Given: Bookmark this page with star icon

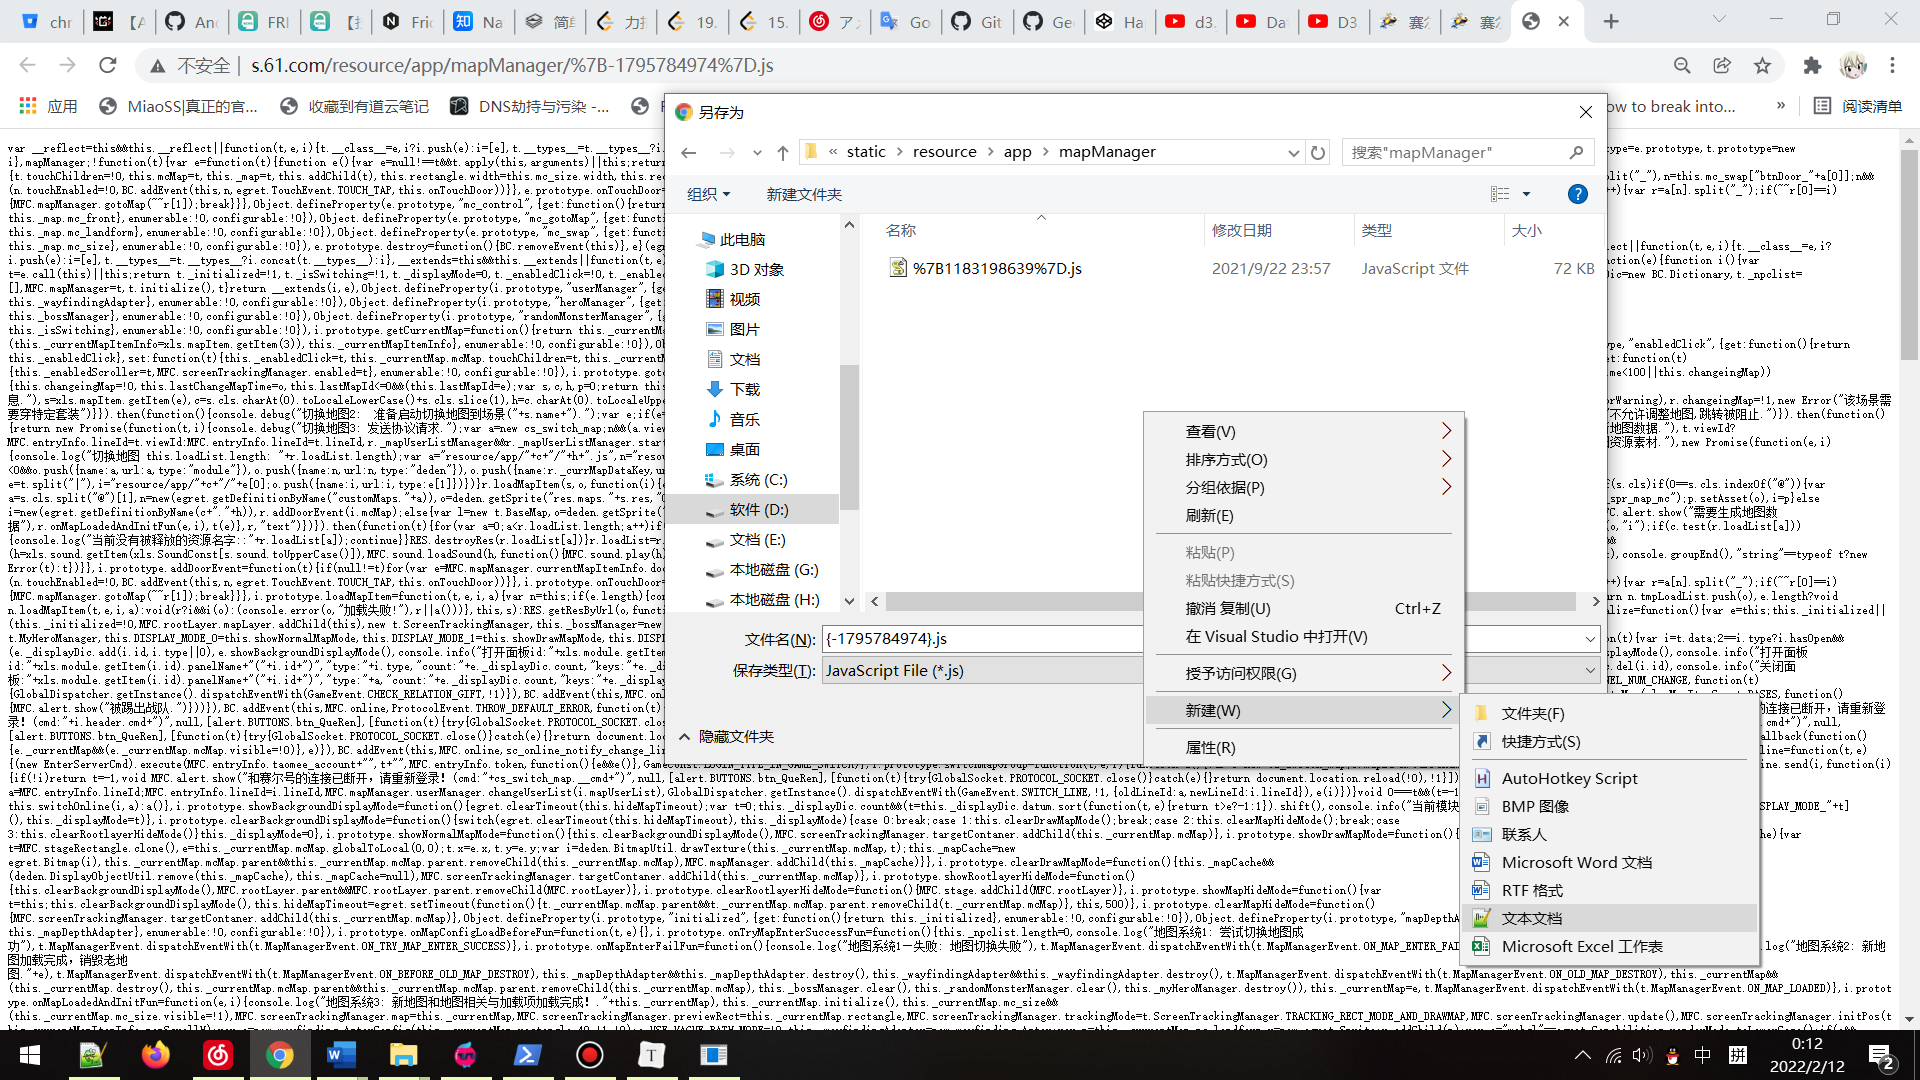Looking at the screenshot, I should pyautogui.click(x=1762, y=65).
